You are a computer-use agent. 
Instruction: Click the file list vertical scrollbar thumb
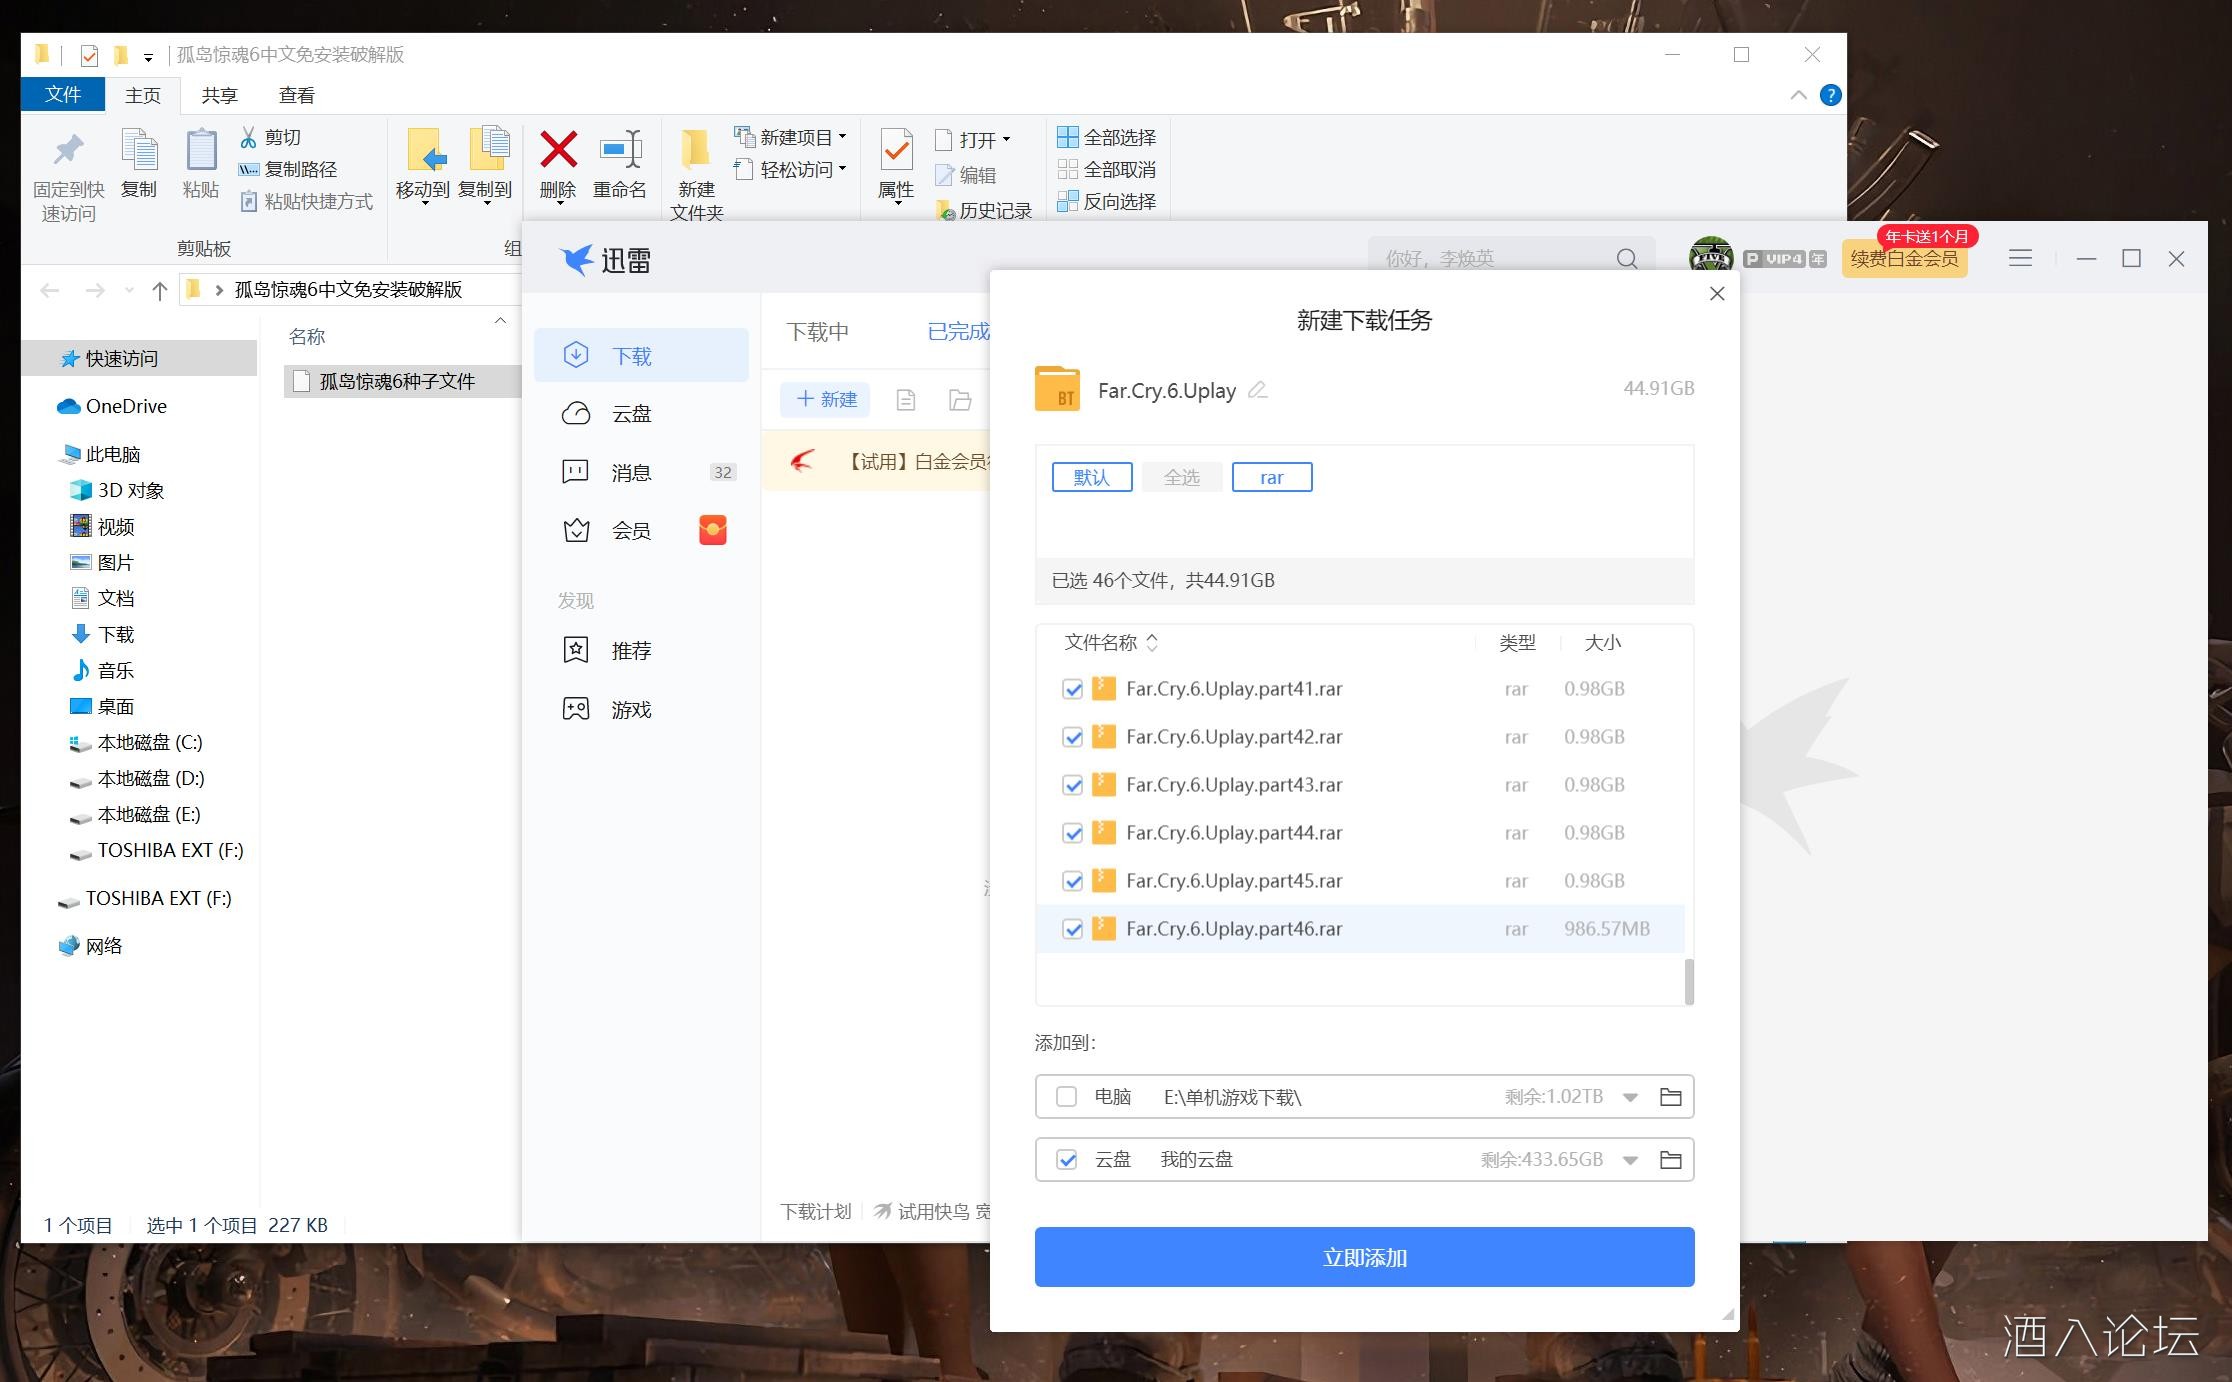(x=1689, y=982)
